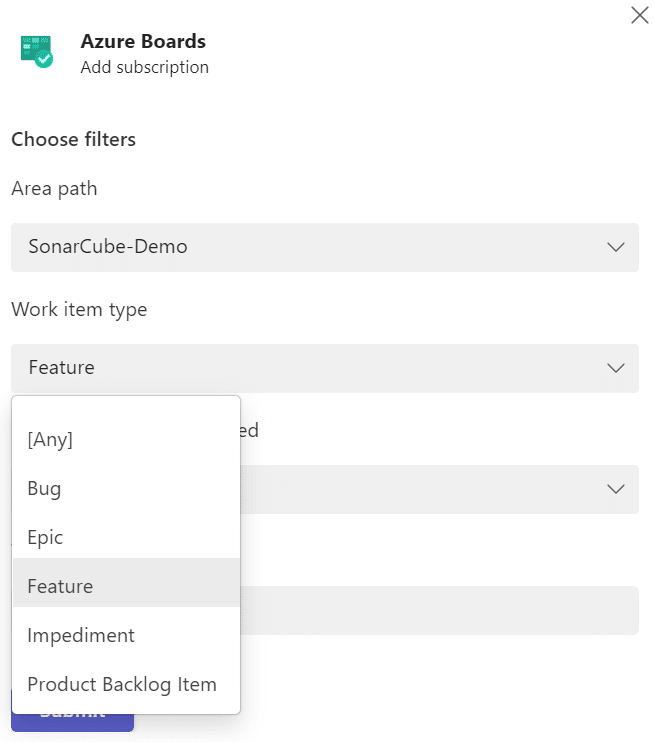Choose Impediment from the options
The width and height of the screenshot is (654, 742).
click(126, 635)
